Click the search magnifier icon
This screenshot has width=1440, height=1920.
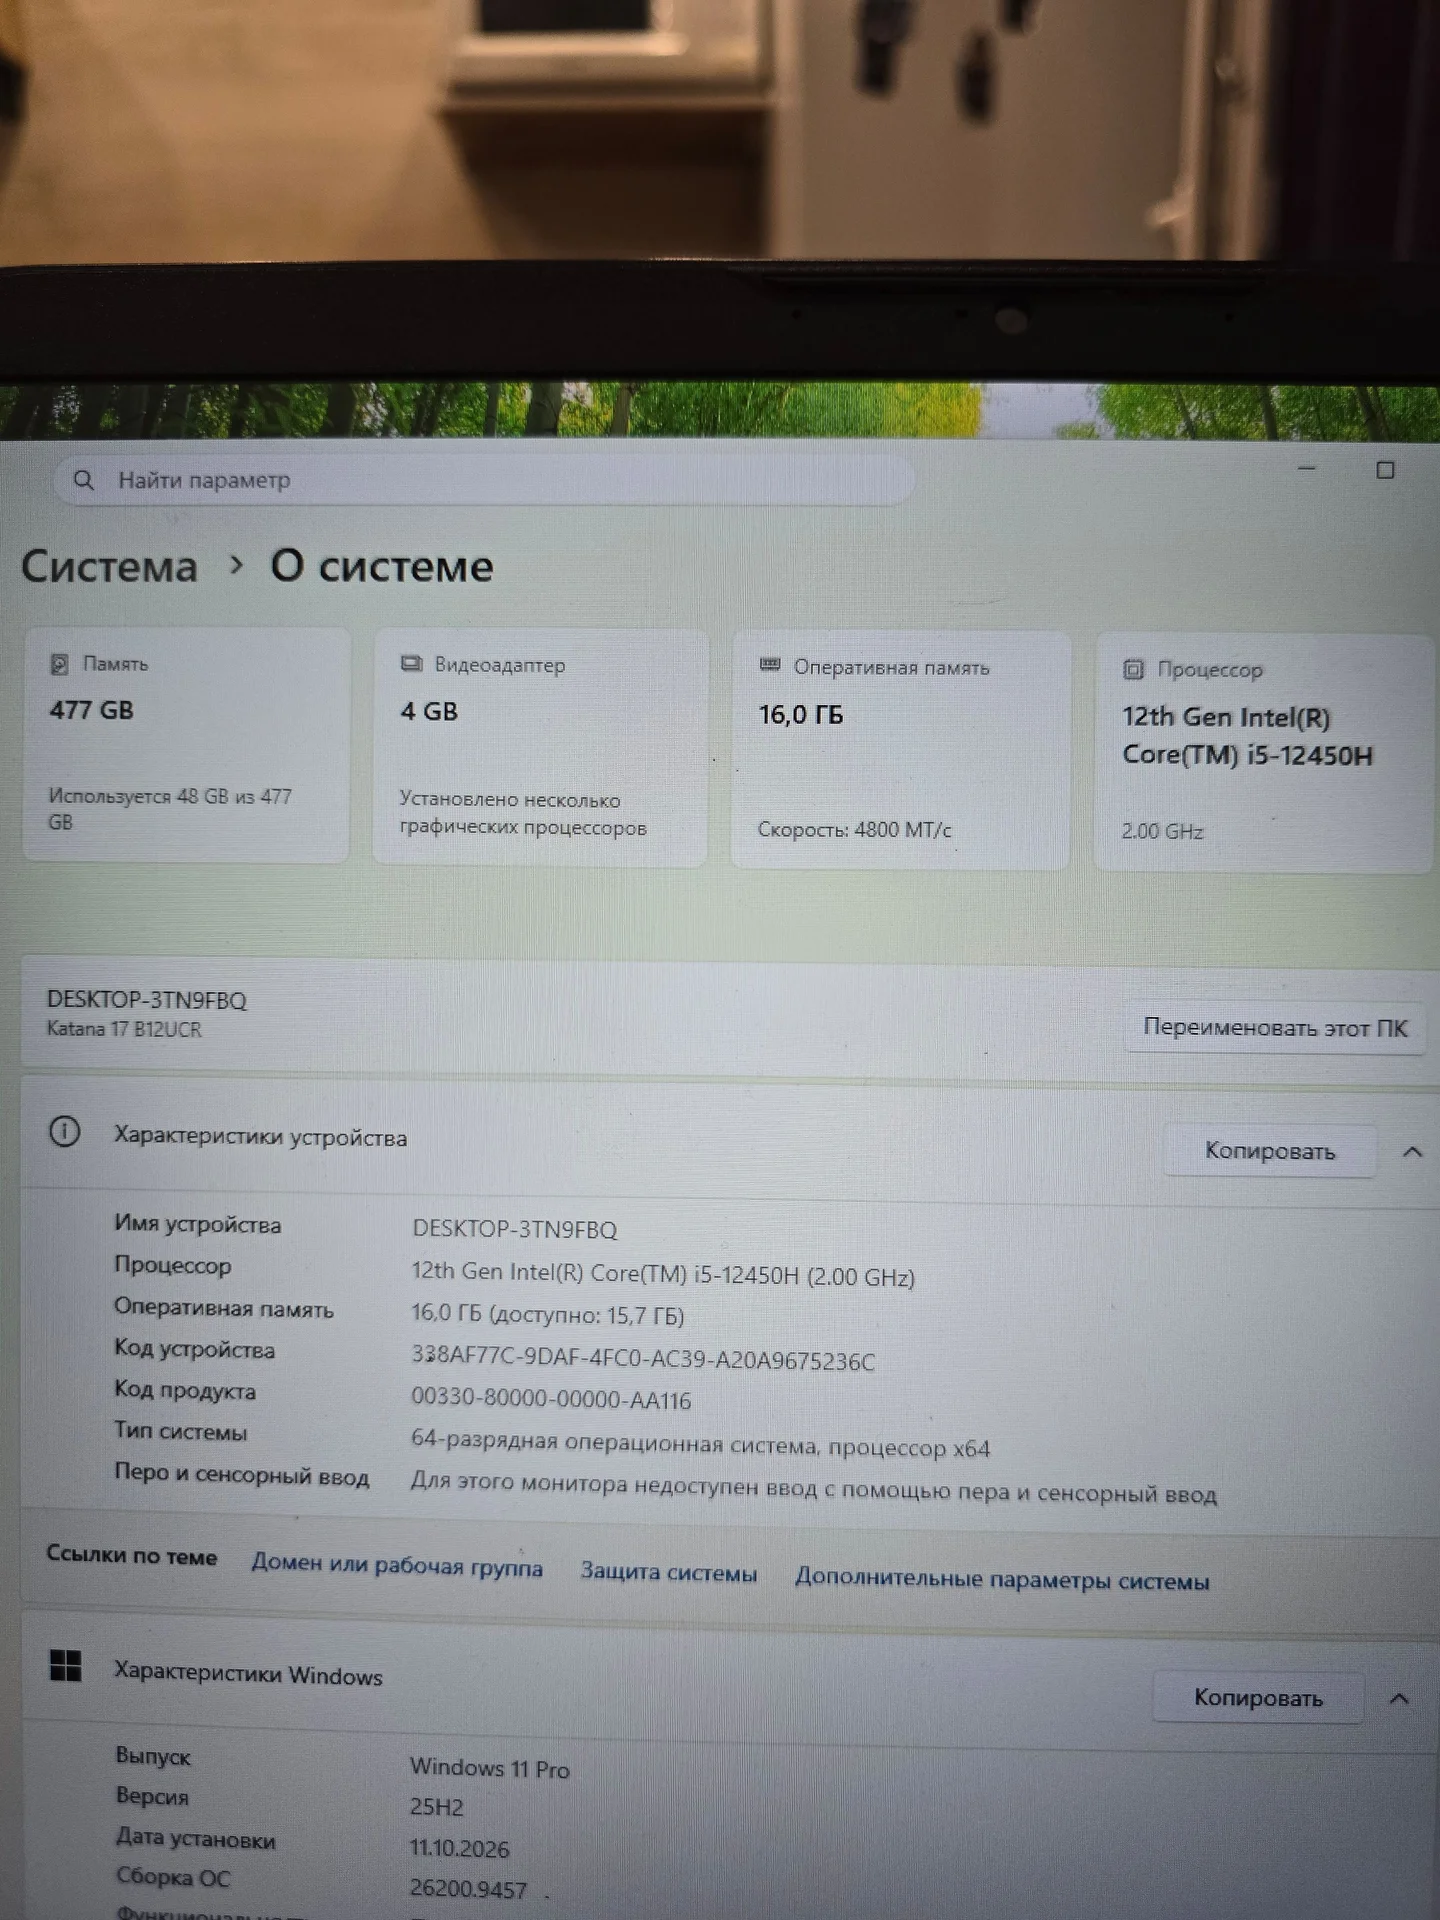click(84, 480)
